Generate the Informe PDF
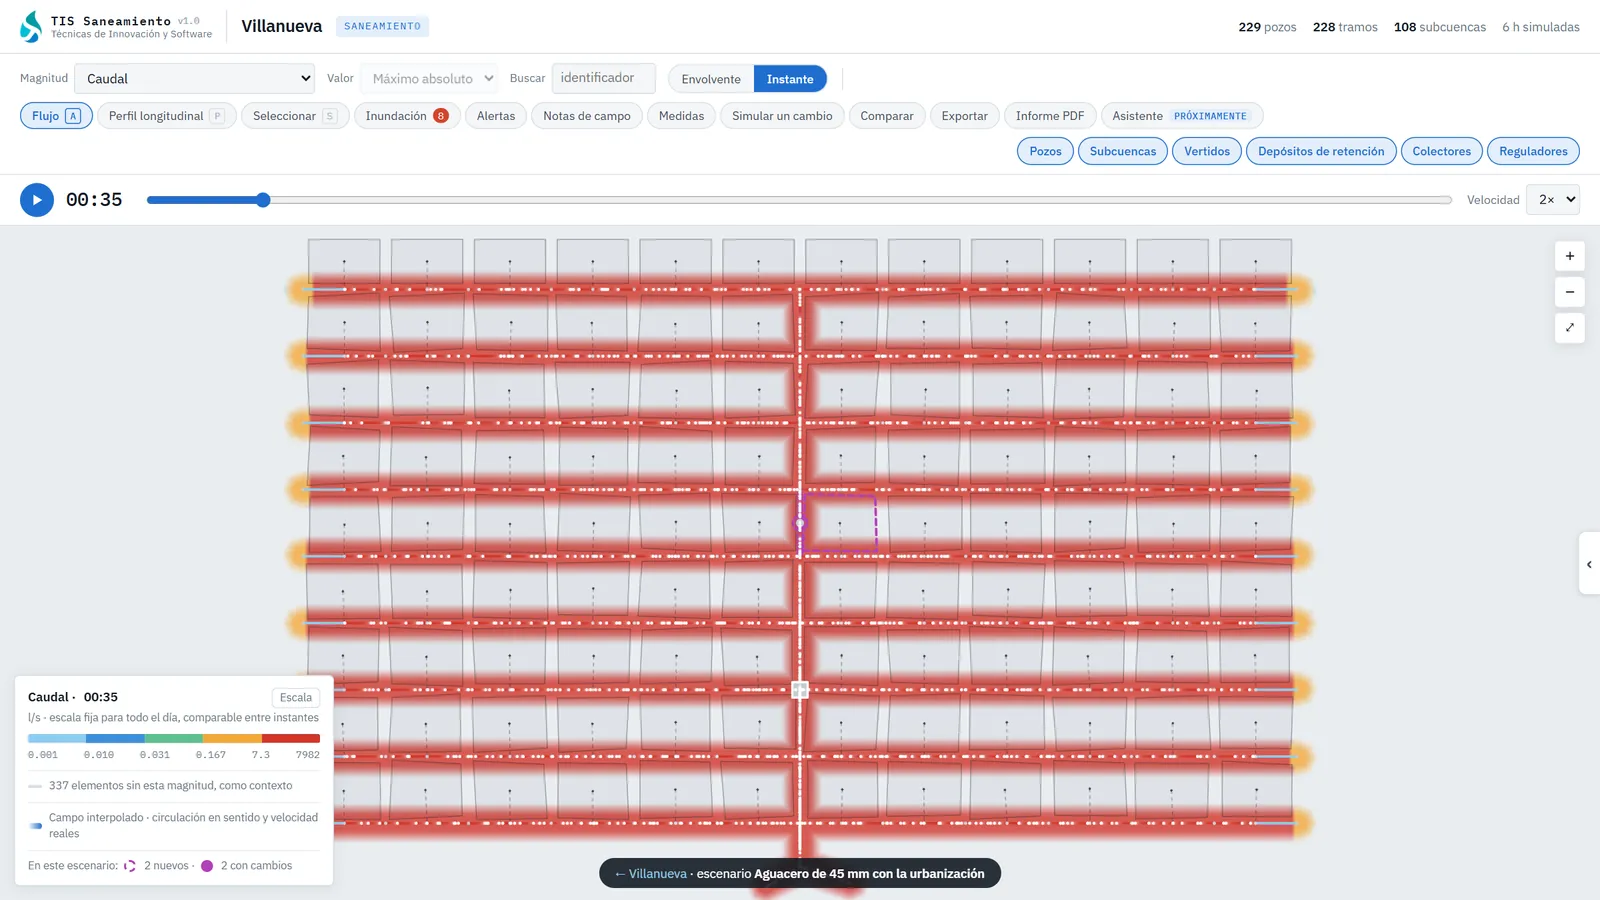The image size is (1600, 900). [x=1050, y=116]
